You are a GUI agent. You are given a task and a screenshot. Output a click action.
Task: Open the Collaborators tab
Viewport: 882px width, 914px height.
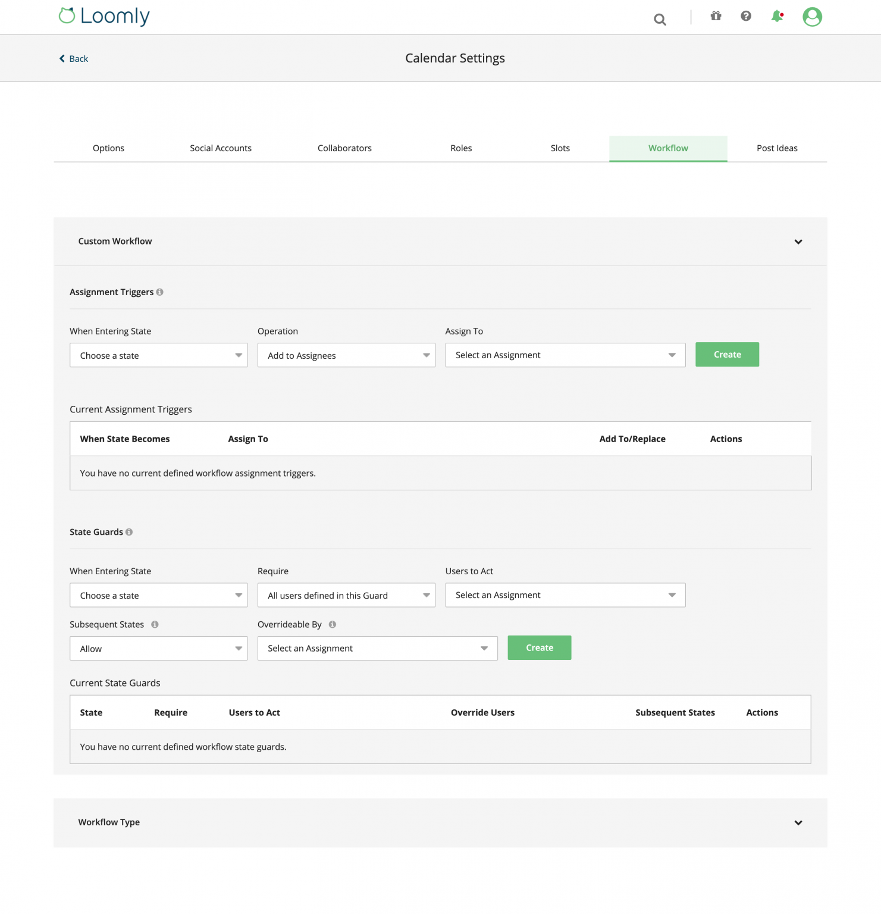click(x=344, y=147)
